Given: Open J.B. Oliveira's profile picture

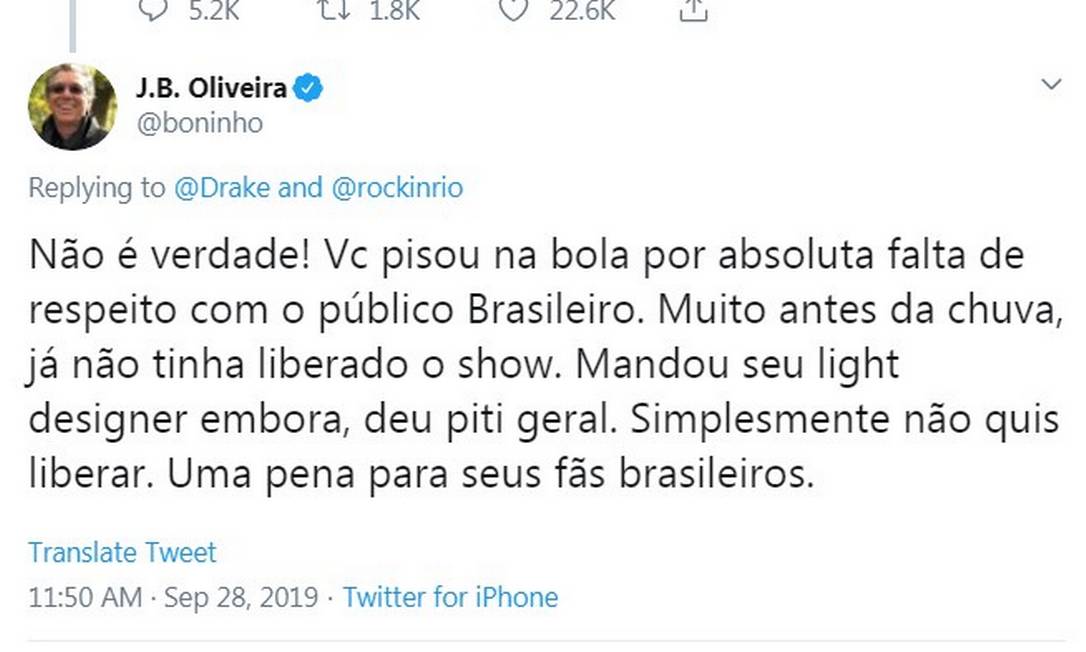Looking at the screenshot, I should tap(72, 106).
